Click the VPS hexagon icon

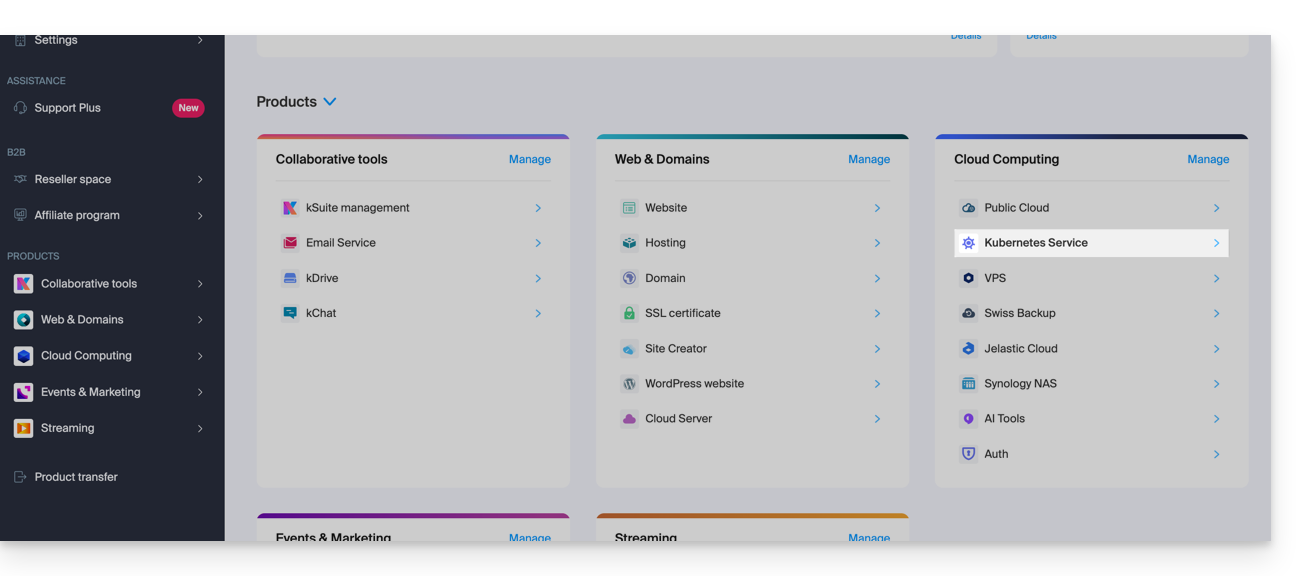968,278
